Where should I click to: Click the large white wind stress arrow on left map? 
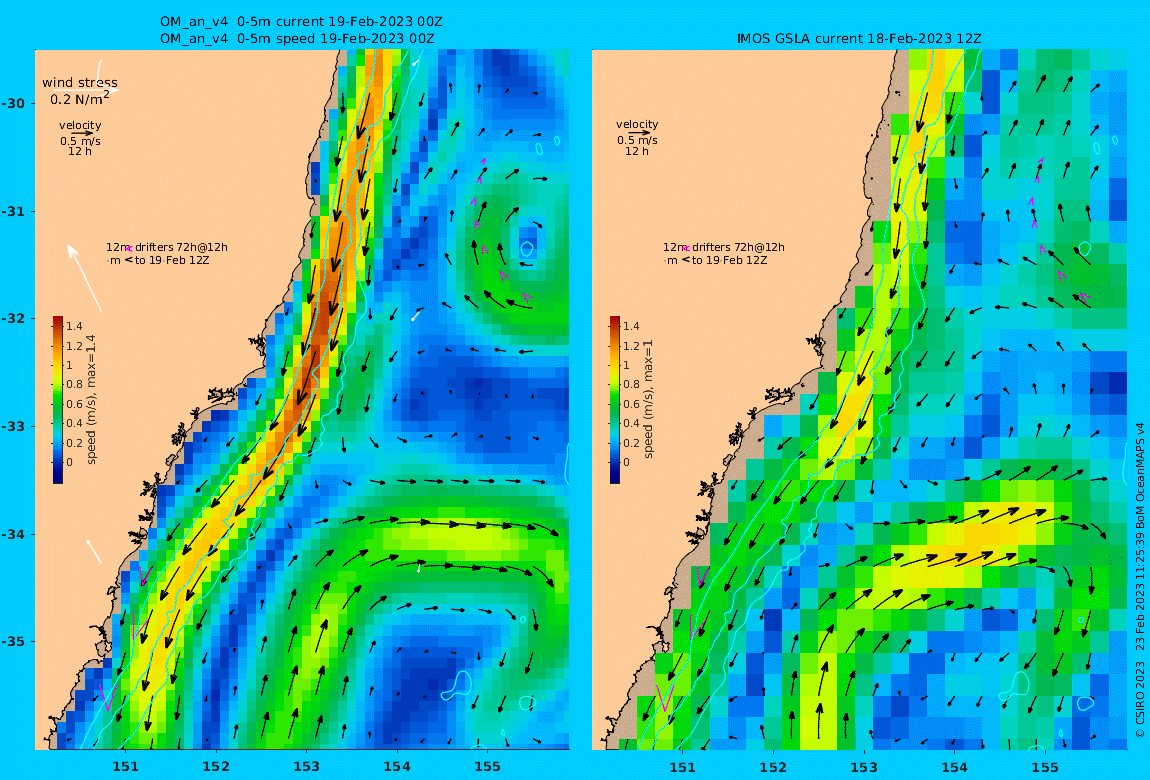pos(84,278)
